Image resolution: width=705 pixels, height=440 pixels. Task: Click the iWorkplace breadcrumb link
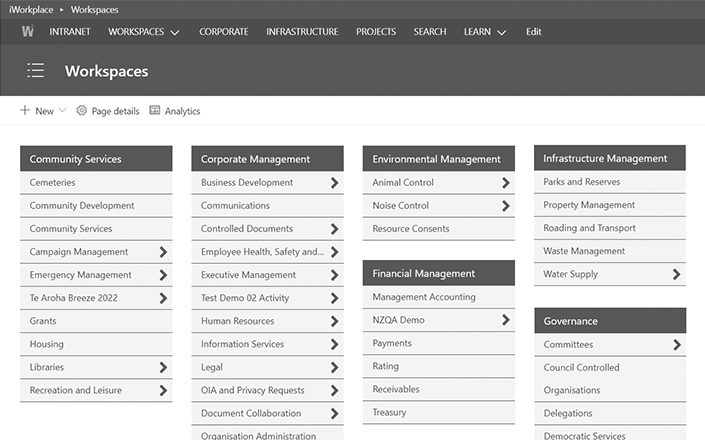(x=30, y=9)
